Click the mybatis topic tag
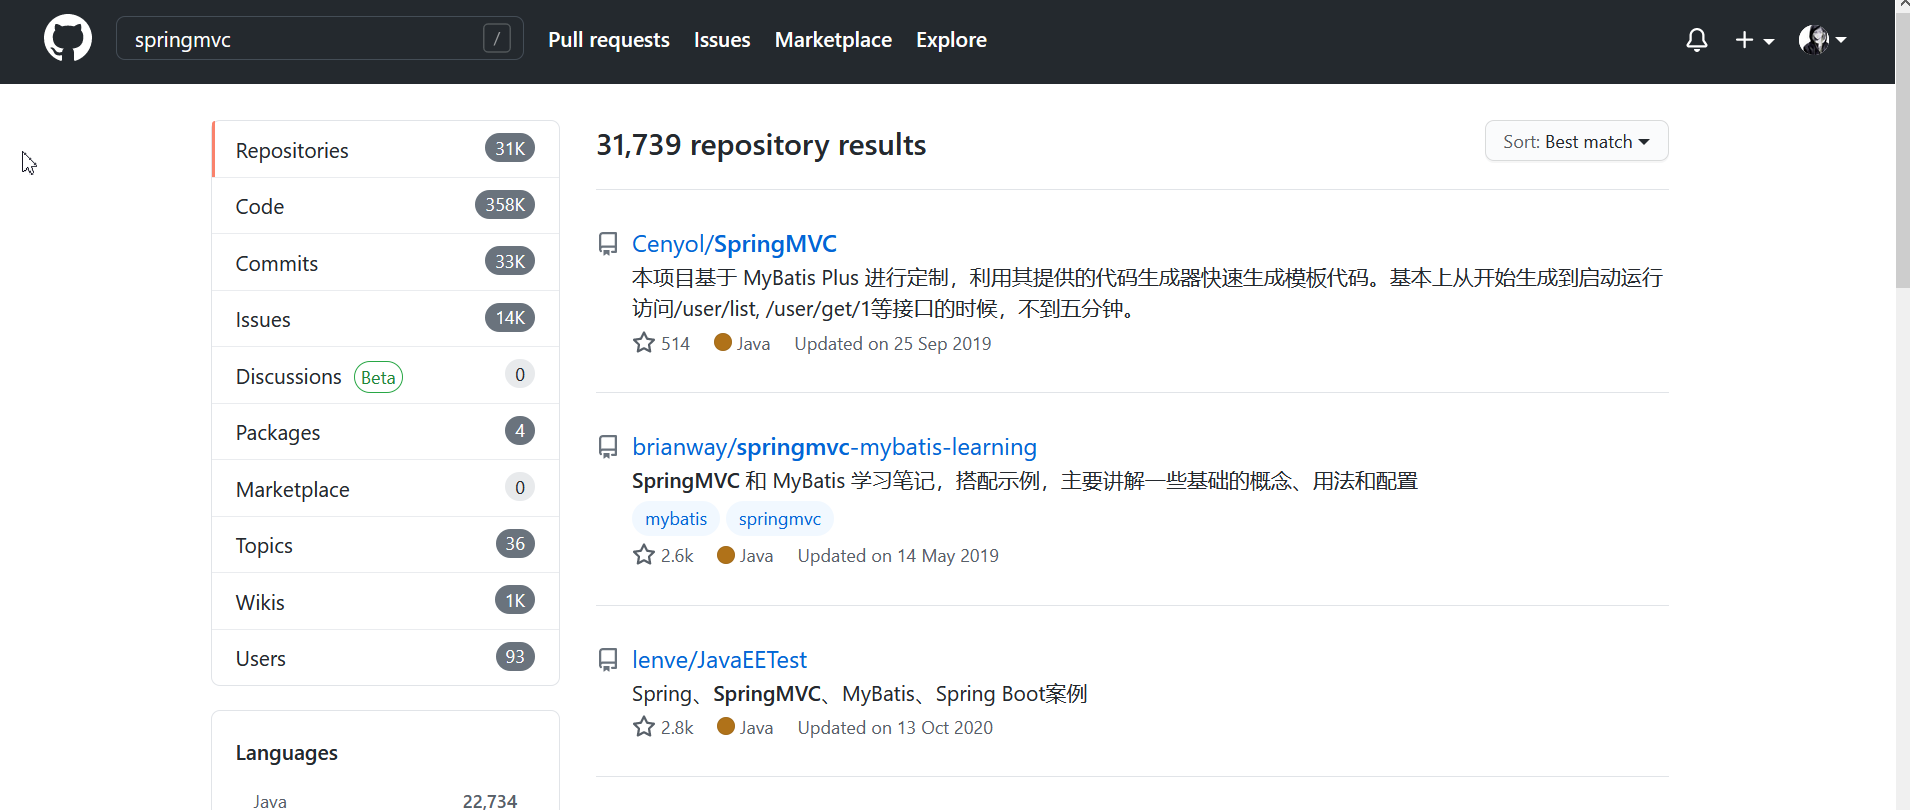This screenshot has width=1910, height=810. pyautogui.click(x=676, y=519)
